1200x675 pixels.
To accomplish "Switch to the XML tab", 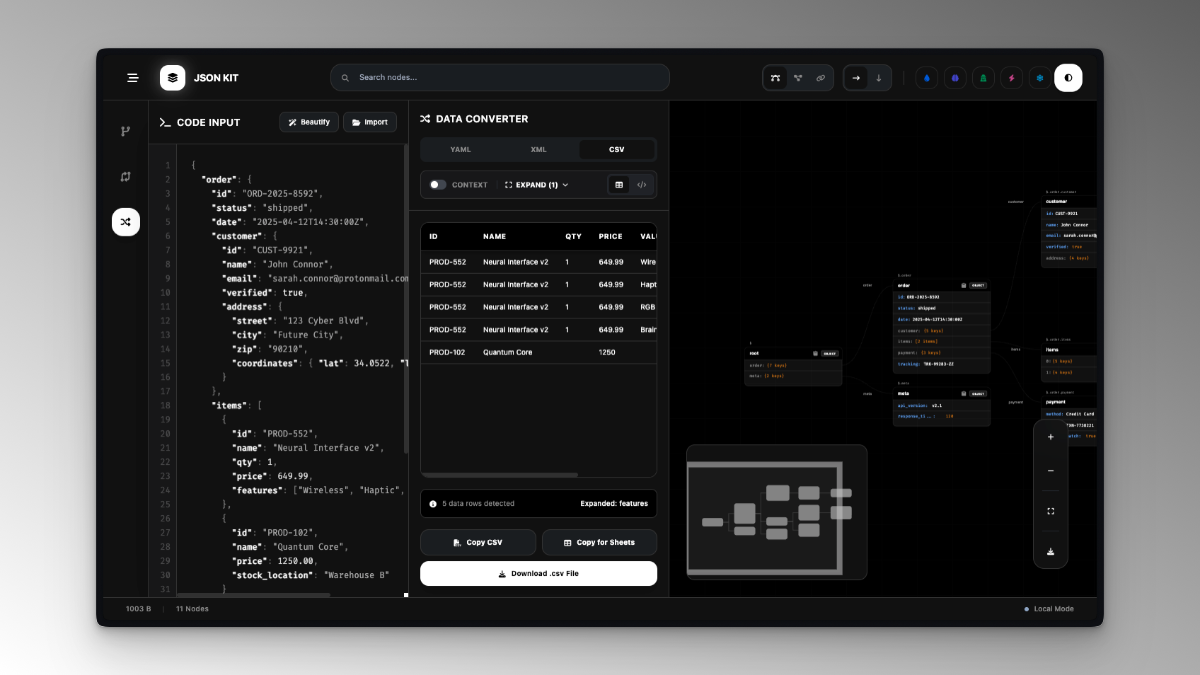I will point(538,148).
